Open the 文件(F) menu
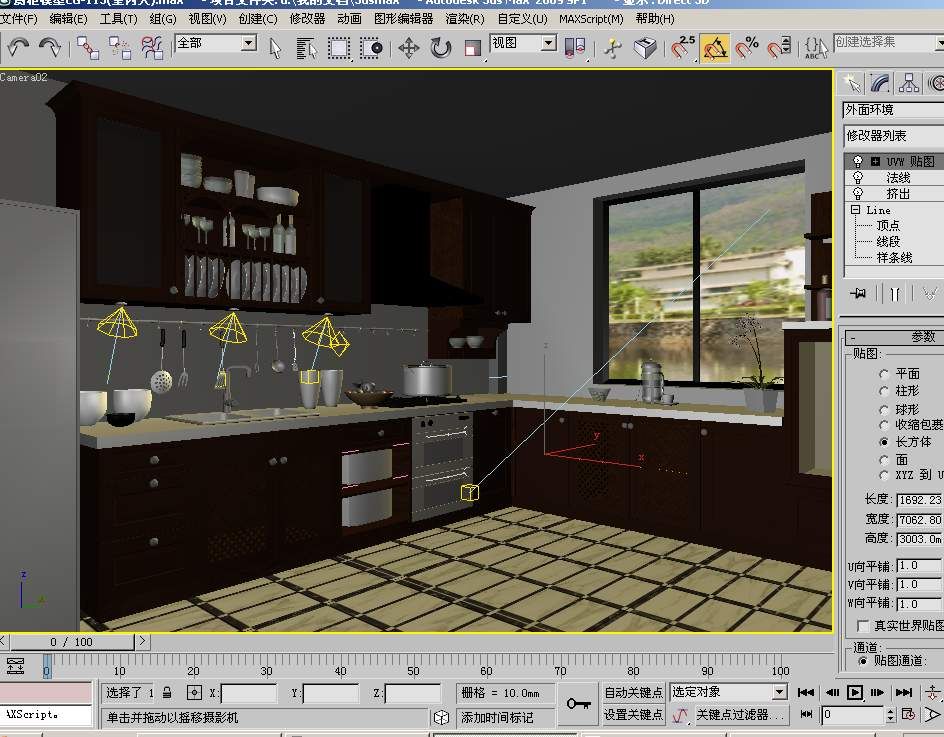Screen dimensions: 944x737 (19, 19)
